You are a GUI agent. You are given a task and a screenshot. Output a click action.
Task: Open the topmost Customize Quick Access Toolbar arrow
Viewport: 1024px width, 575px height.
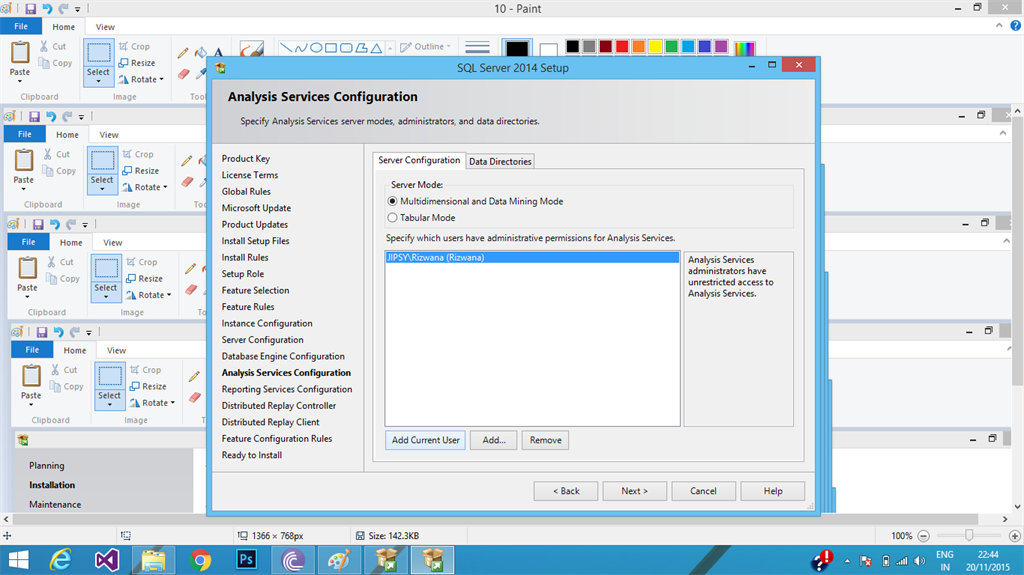click(x=78, y=9)
